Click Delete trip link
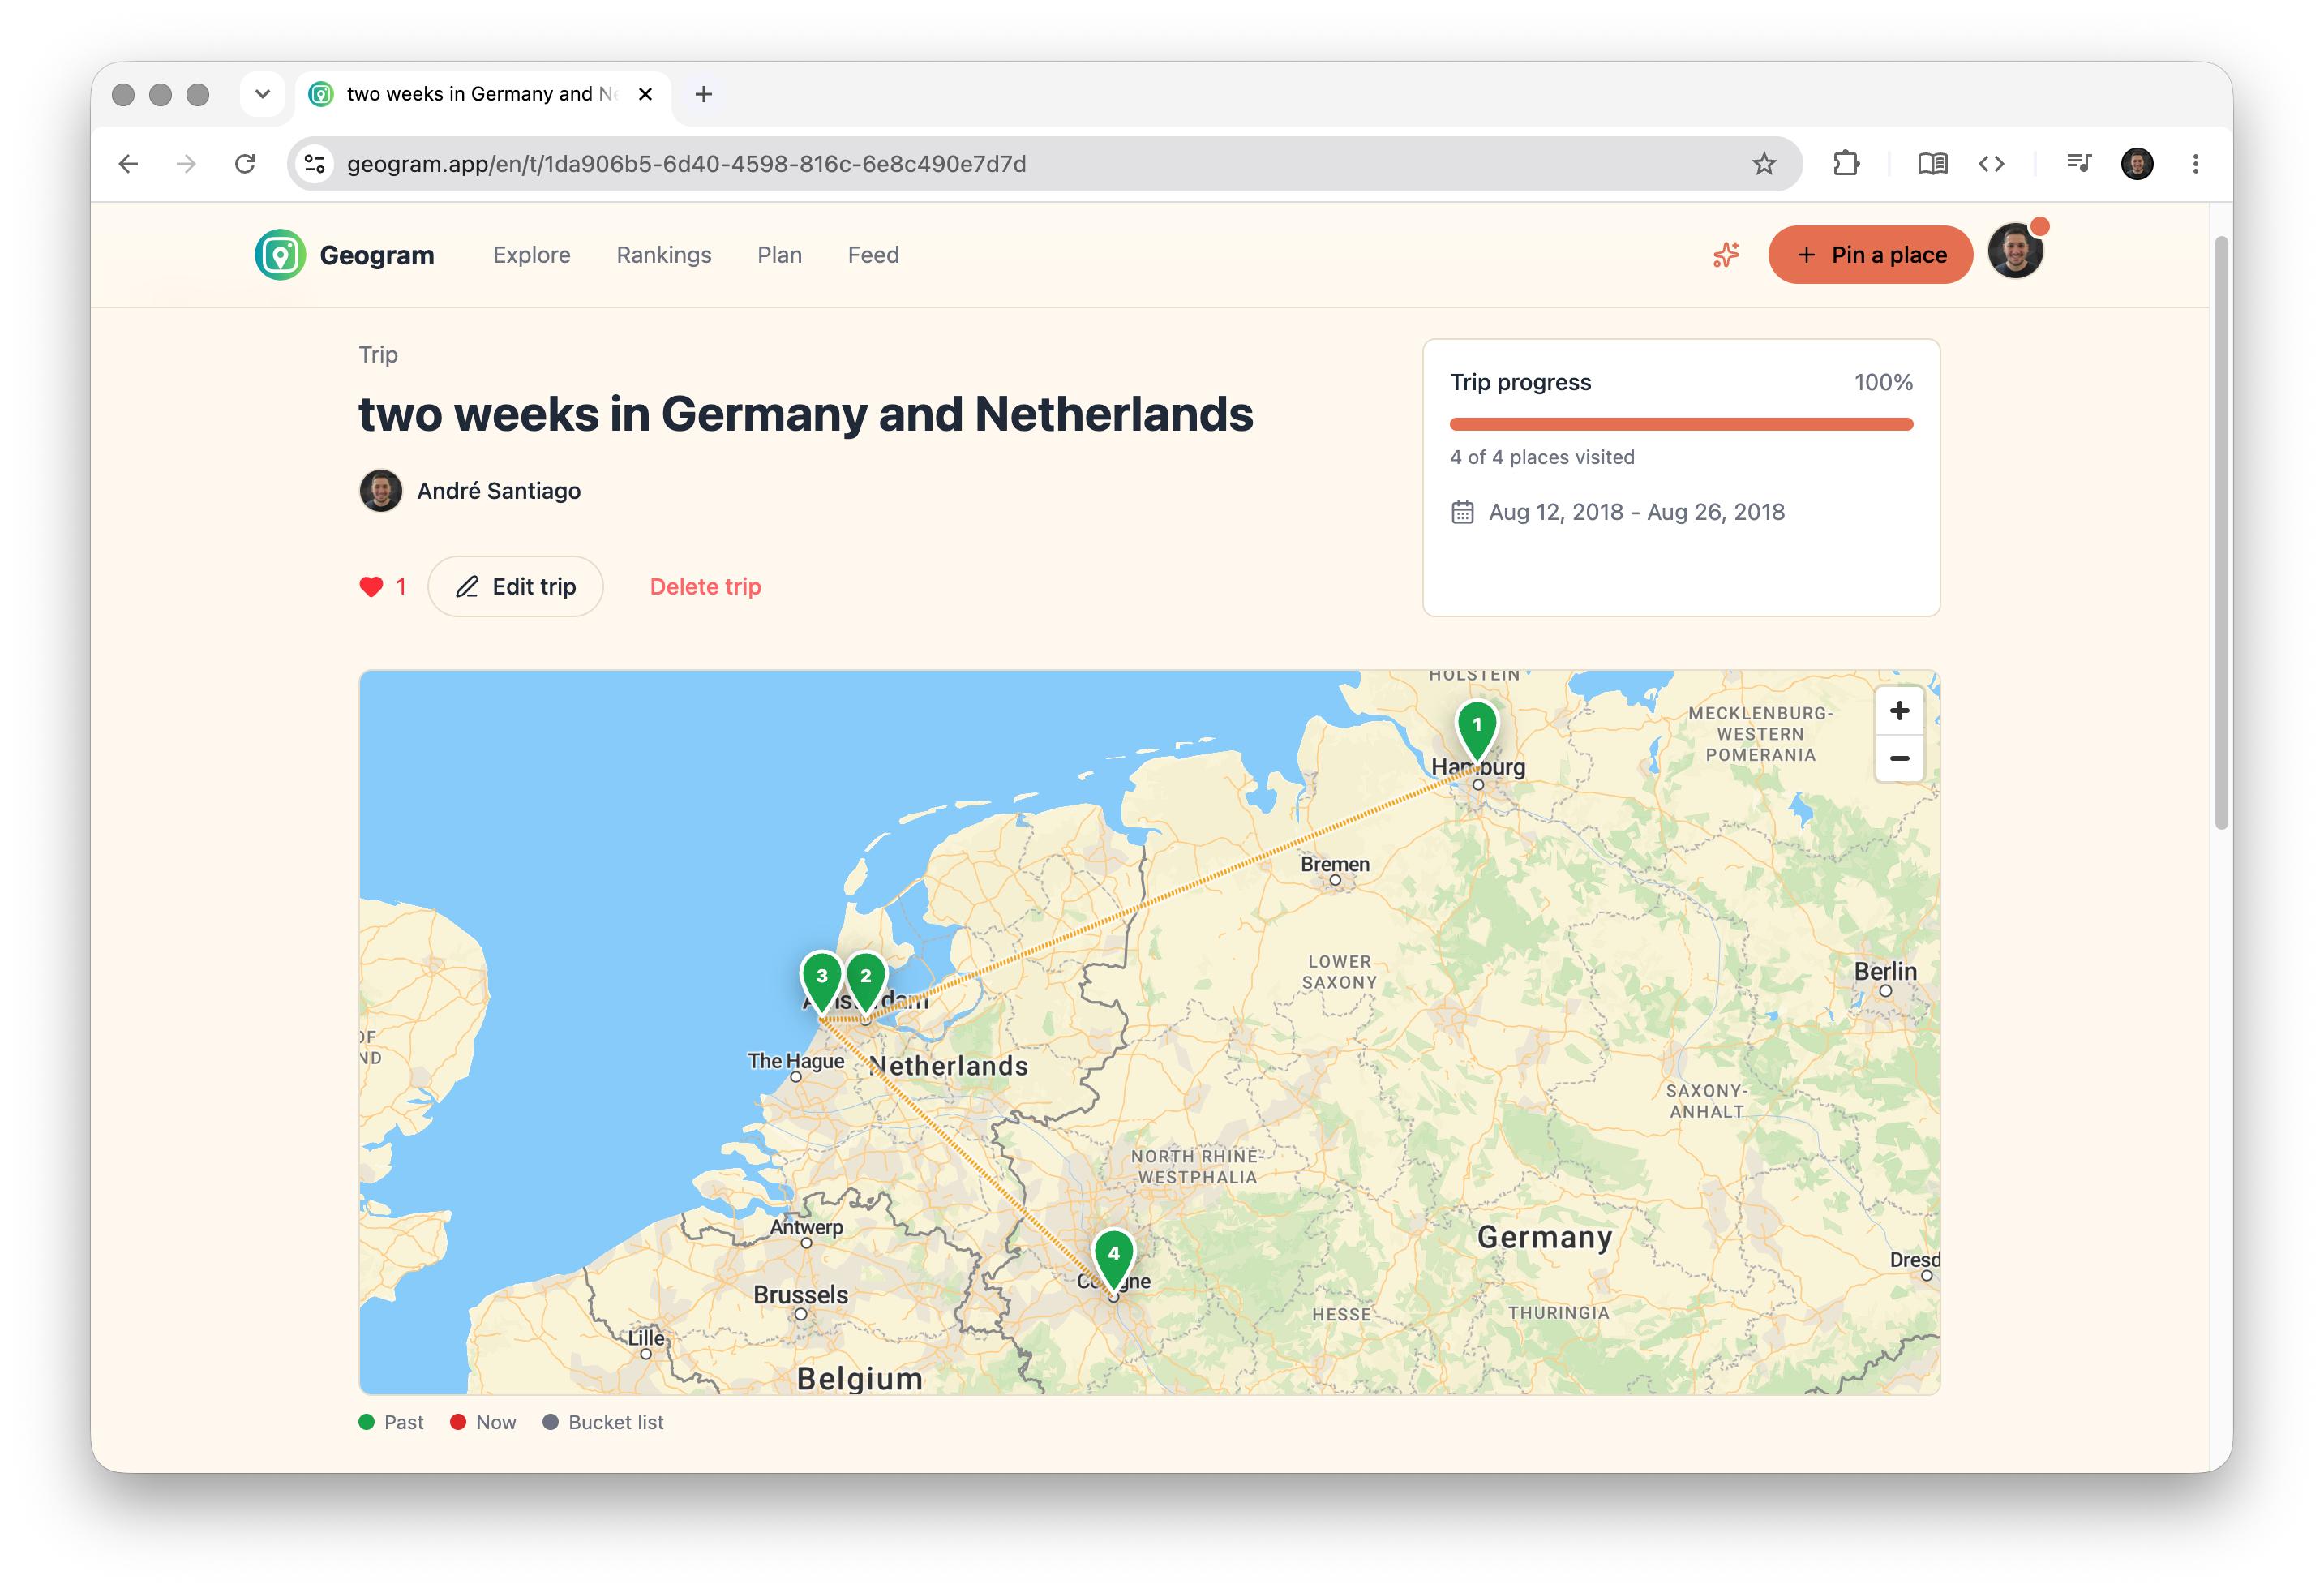Viewport: 2324px width, 1593px height. [x=706, y=587]
